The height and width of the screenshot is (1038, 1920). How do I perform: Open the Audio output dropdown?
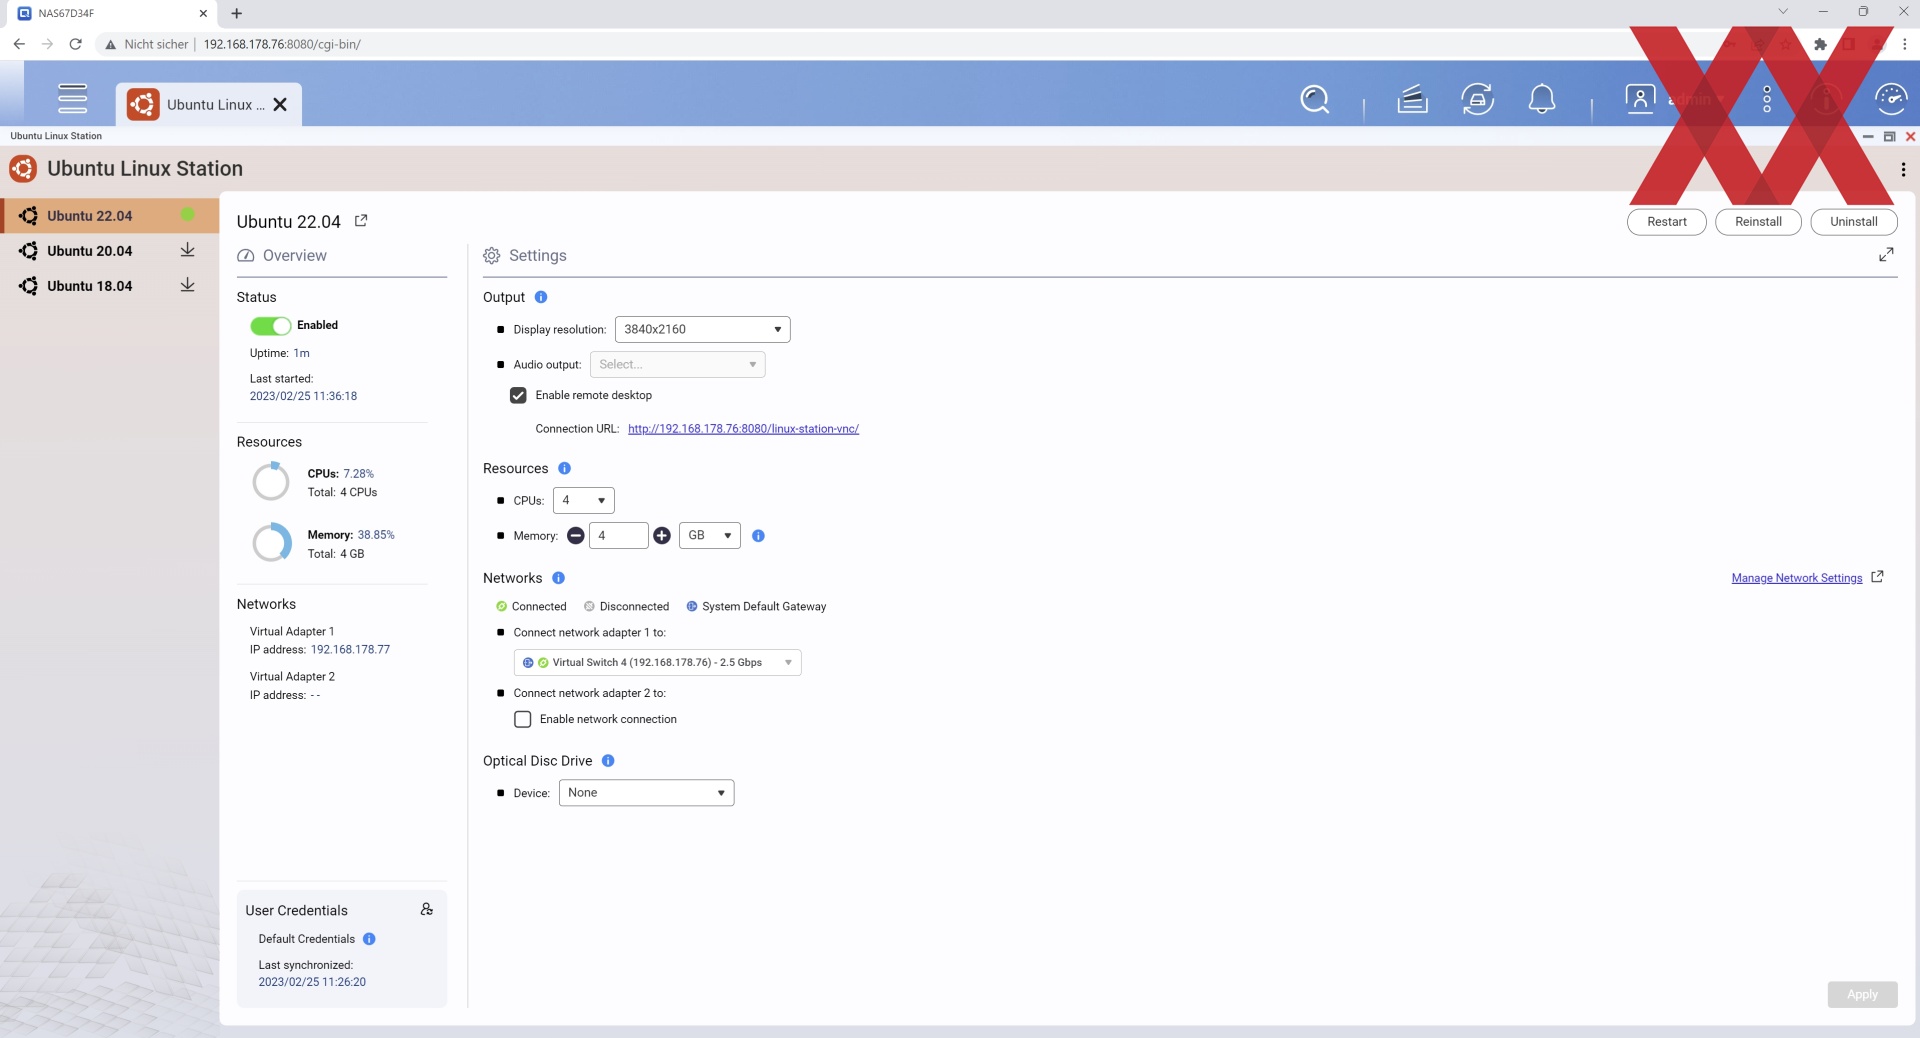tap(677, 364)
